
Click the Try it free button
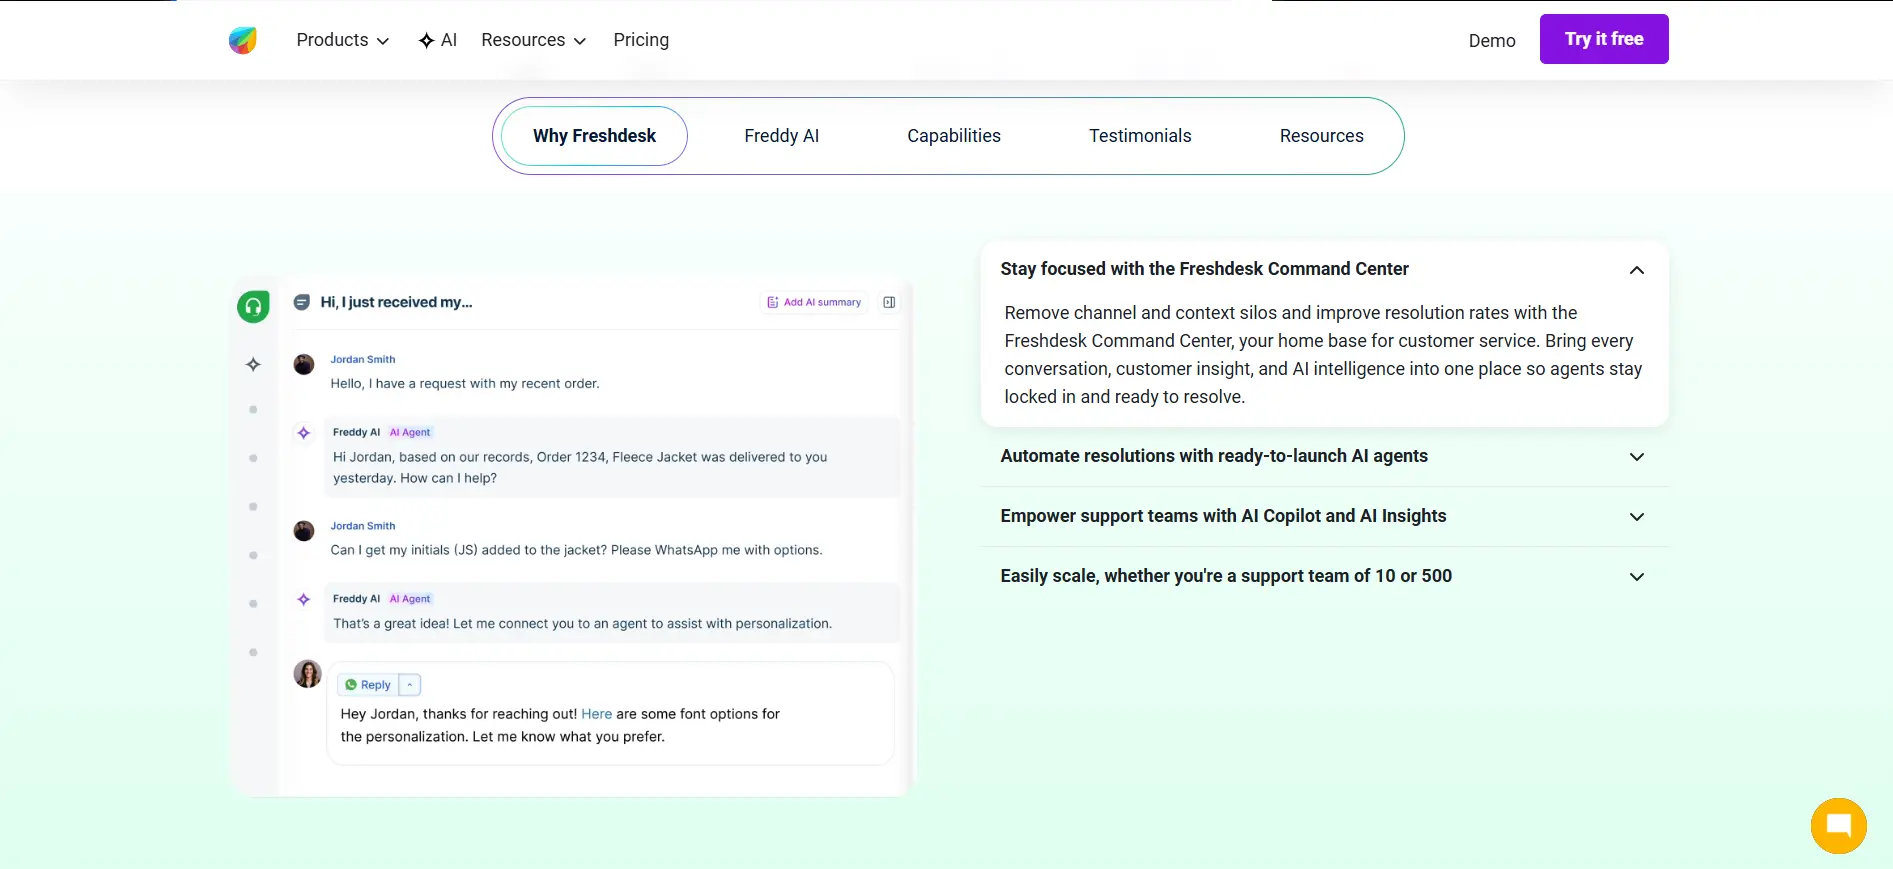pyautogui.click(x=1604, y=39)
